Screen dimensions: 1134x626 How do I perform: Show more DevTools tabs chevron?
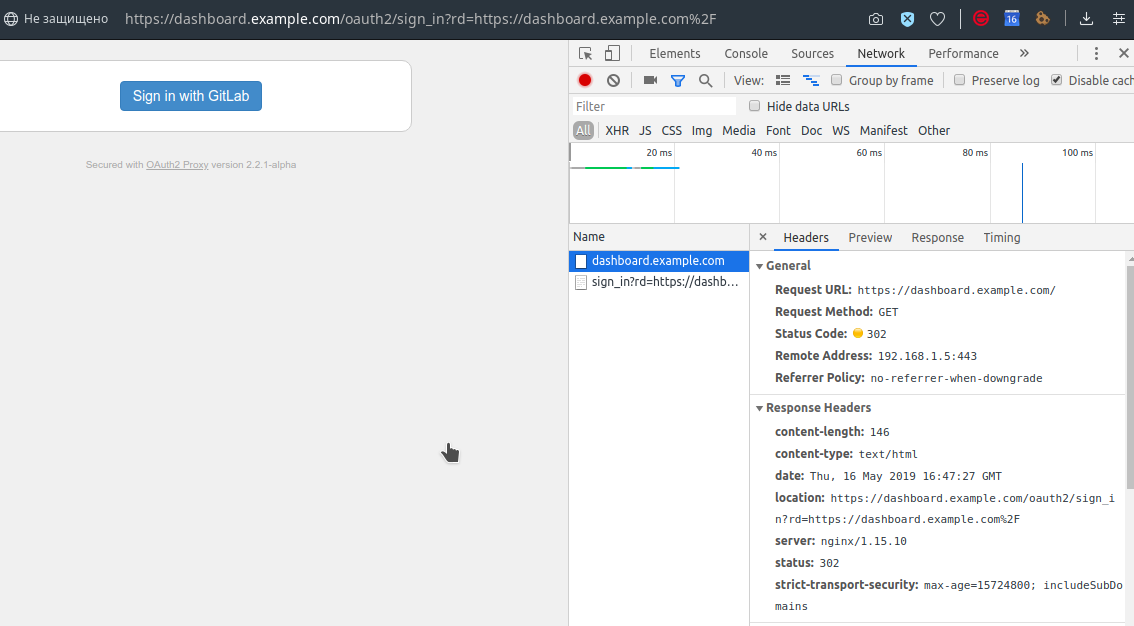pos(1024,53)
